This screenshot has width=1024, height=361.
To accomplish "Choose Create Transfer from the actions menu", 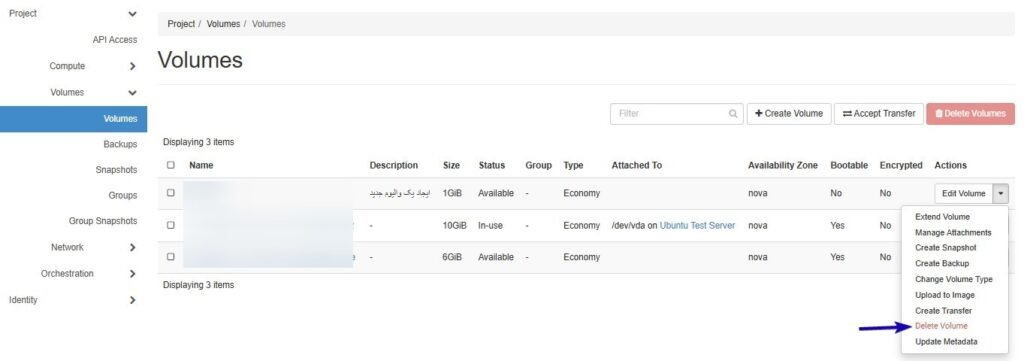I will pos(943,311).
